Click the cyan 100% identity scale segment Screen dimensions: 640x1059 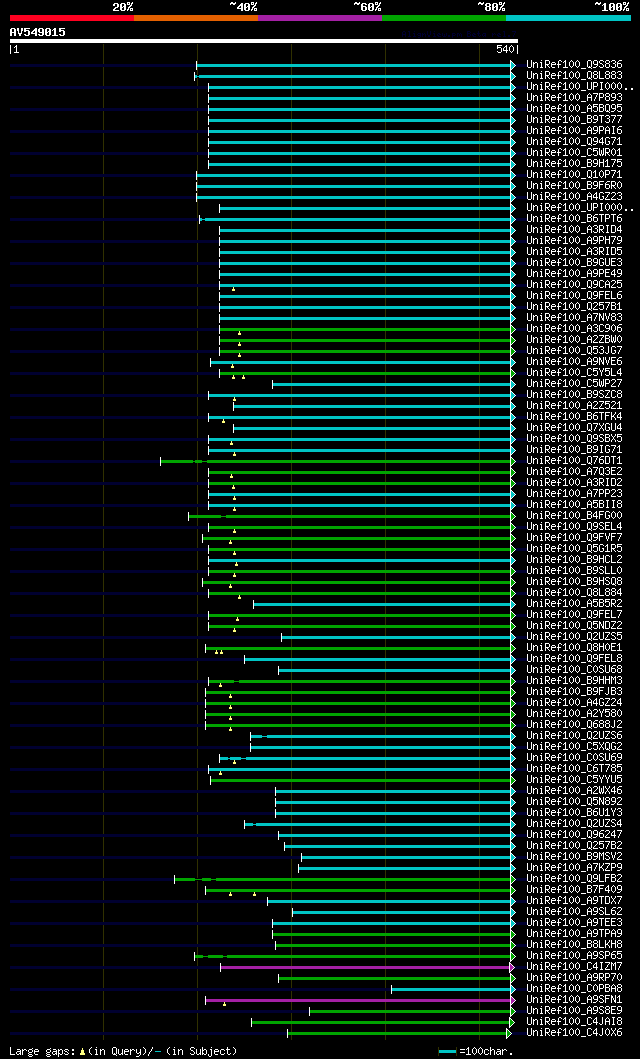pyautogui.click(x=568, y=18)
